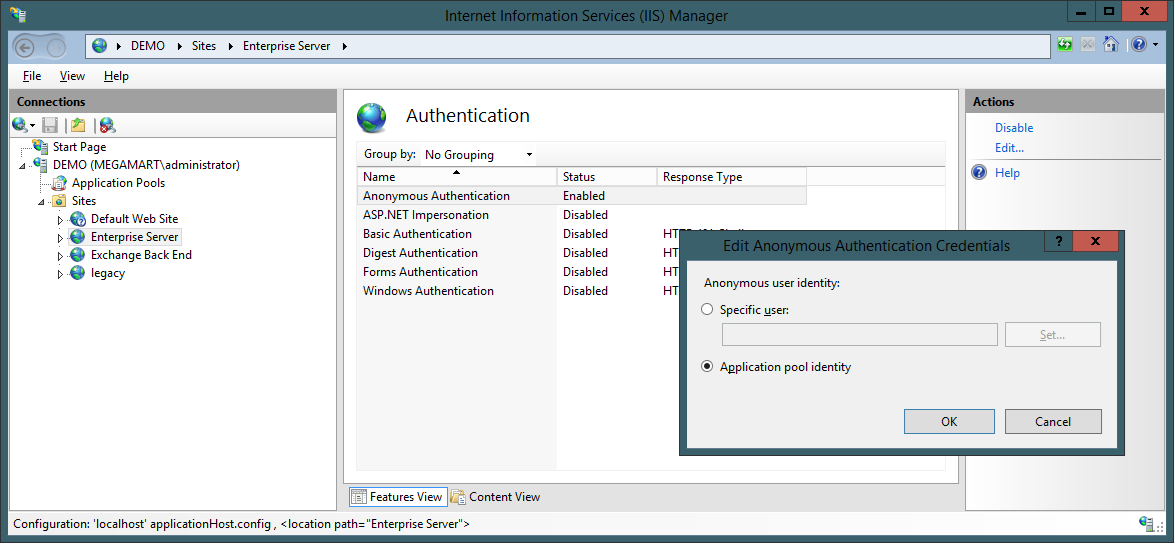Select Anonymous Authentication row
The image size is (1175, 547).
click(582, 196)
